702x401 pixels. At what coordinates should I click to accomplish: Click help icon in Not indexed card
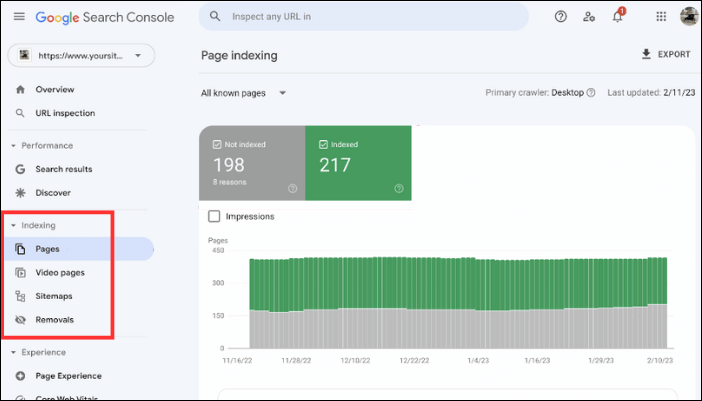(292, 188)
